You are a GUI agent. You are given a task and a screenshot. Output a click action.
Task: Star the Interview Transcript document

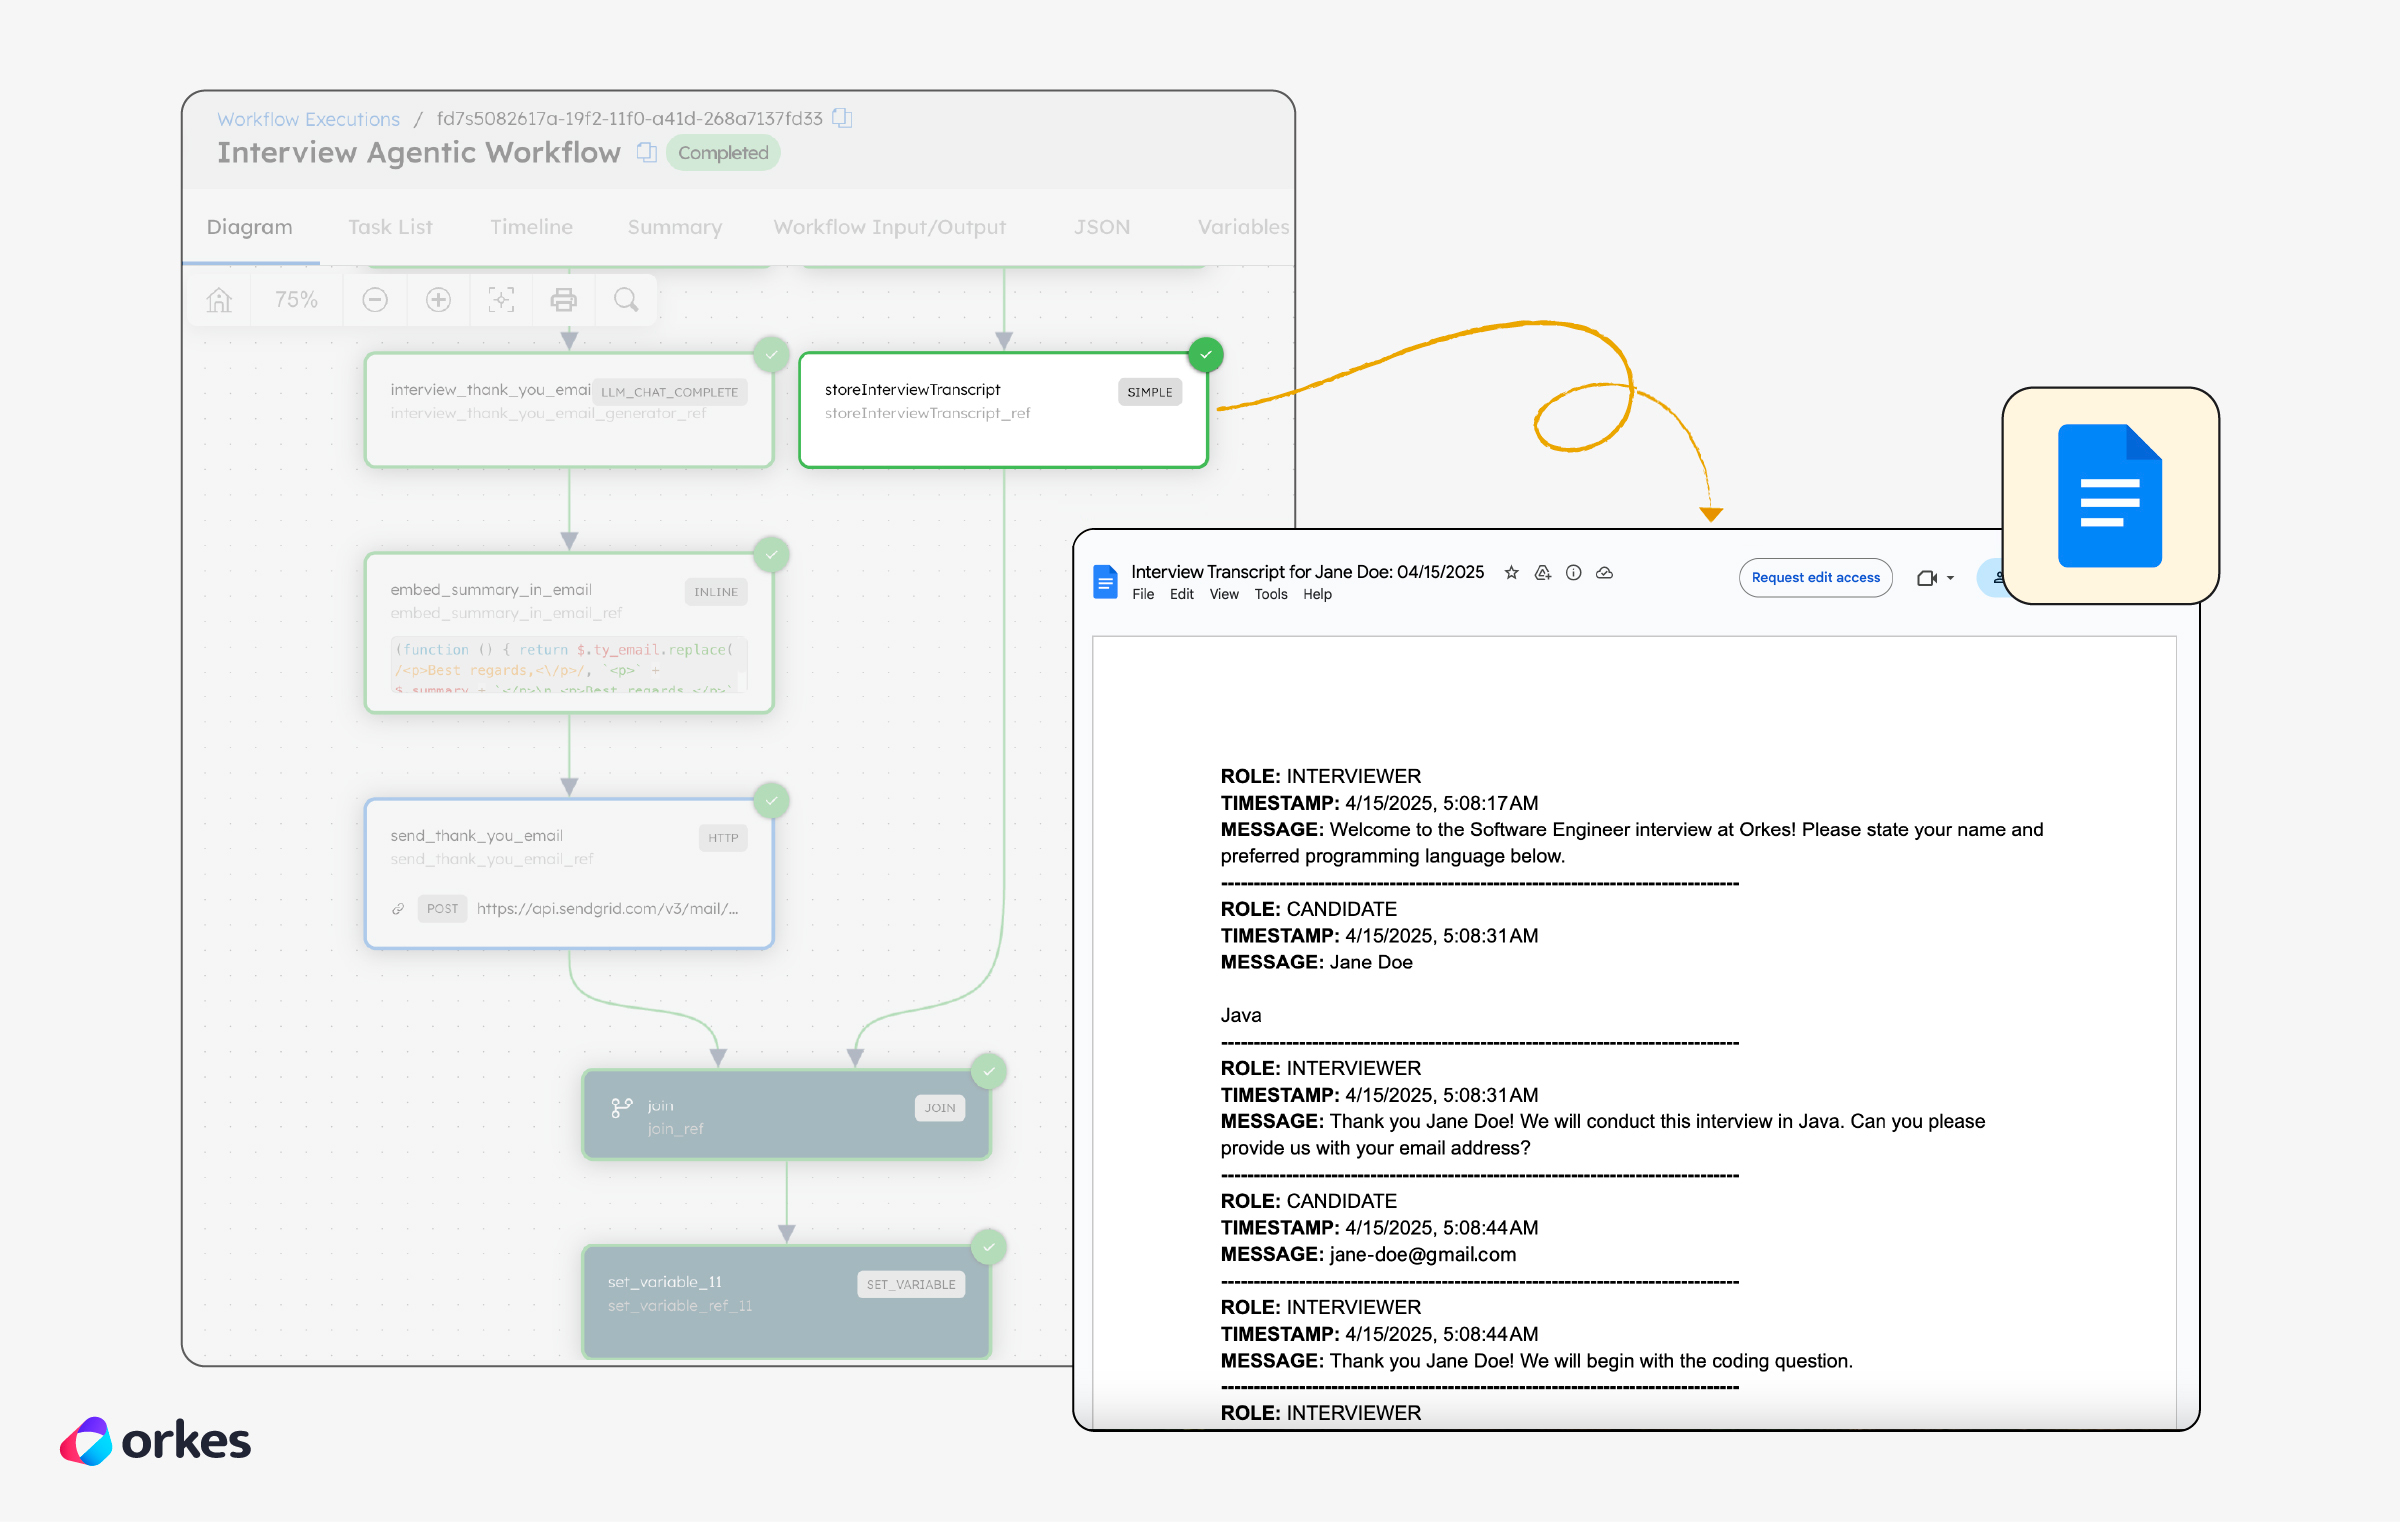1511,573
